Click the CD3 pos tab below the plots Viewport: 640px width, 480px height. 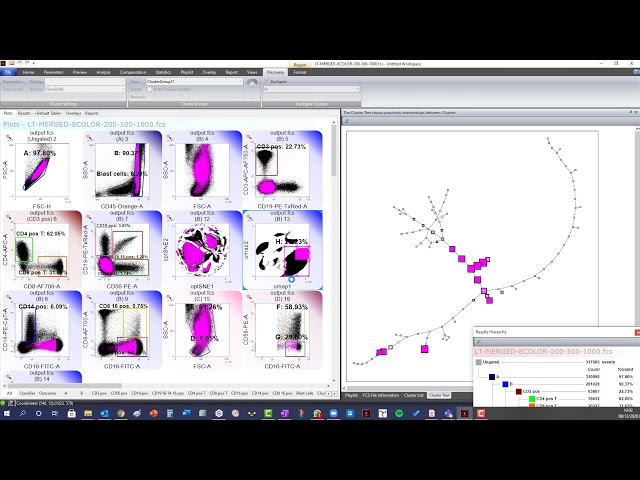point(99,393)
